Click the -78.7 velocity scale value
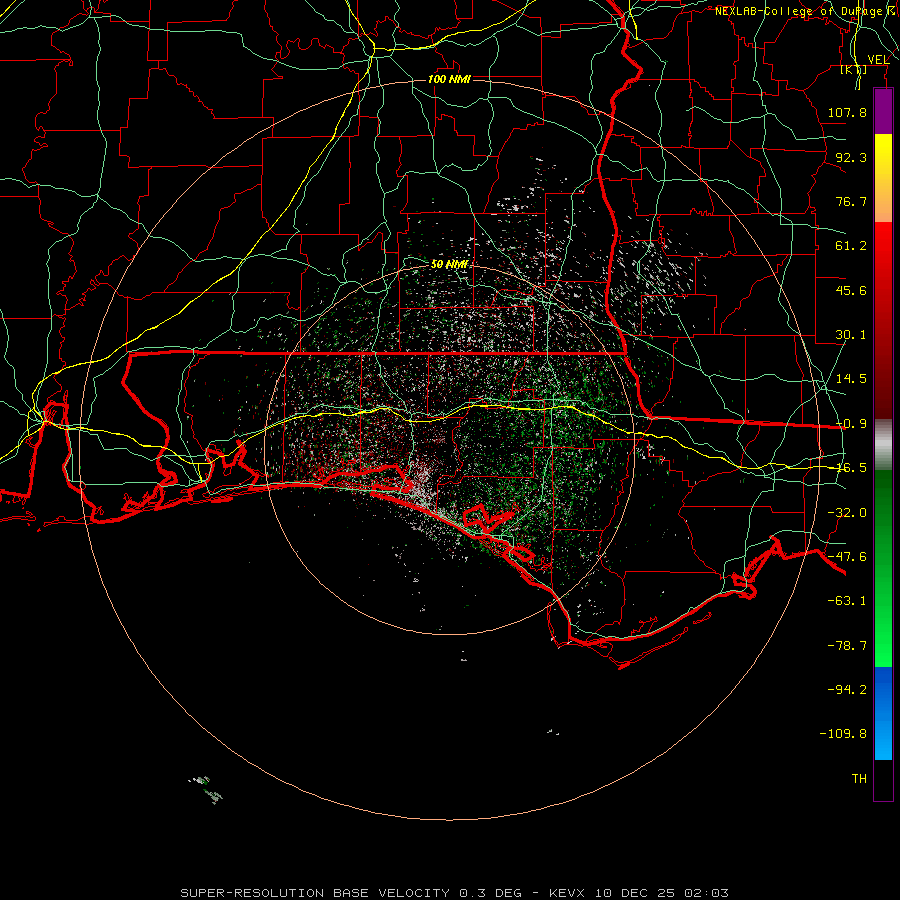900x900 pixels. [847, 646]
